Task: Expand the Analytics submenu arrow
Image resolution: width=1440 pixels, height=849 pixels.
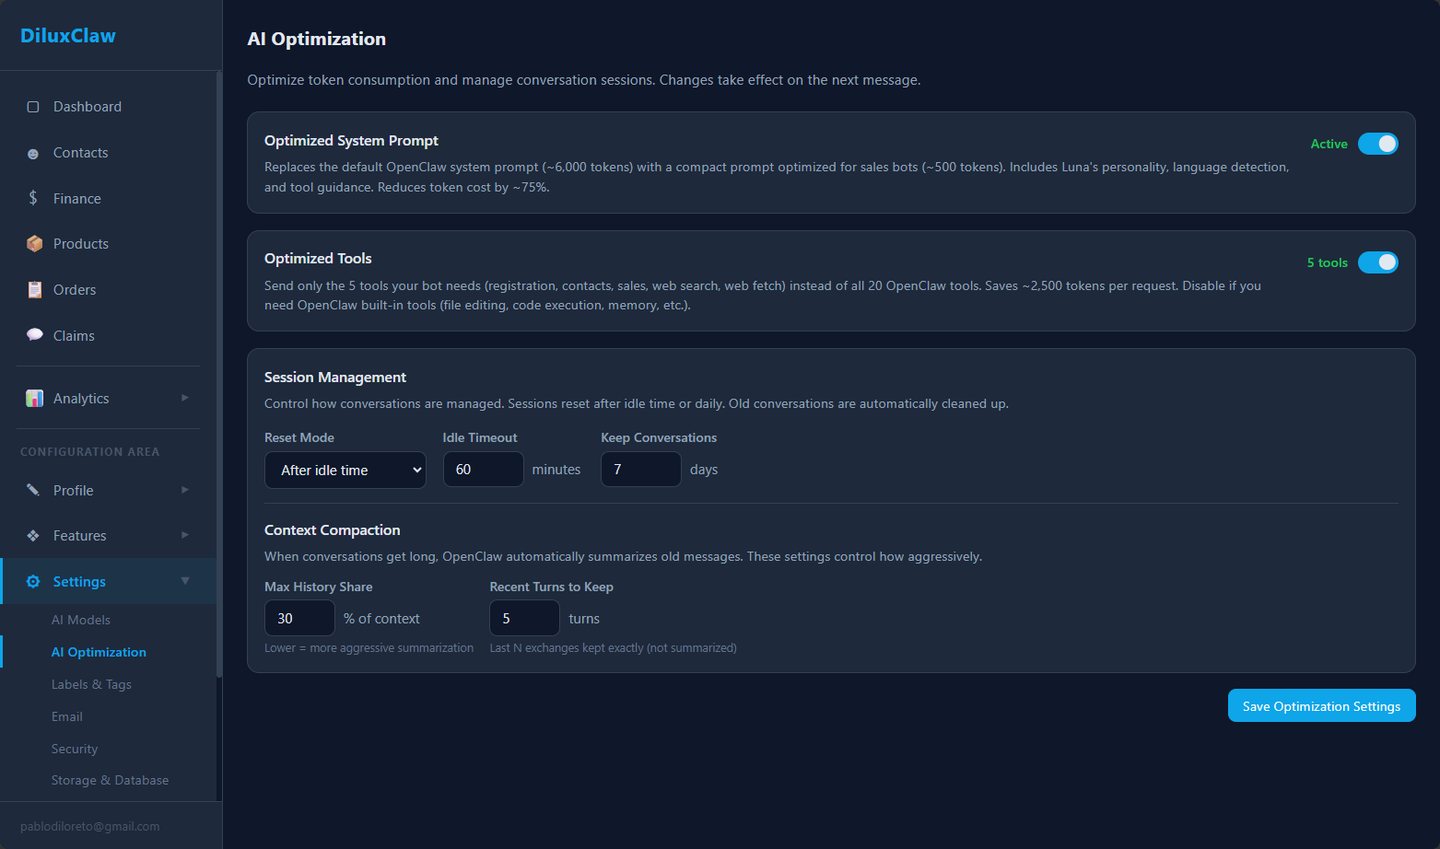Action: (185, 398)
